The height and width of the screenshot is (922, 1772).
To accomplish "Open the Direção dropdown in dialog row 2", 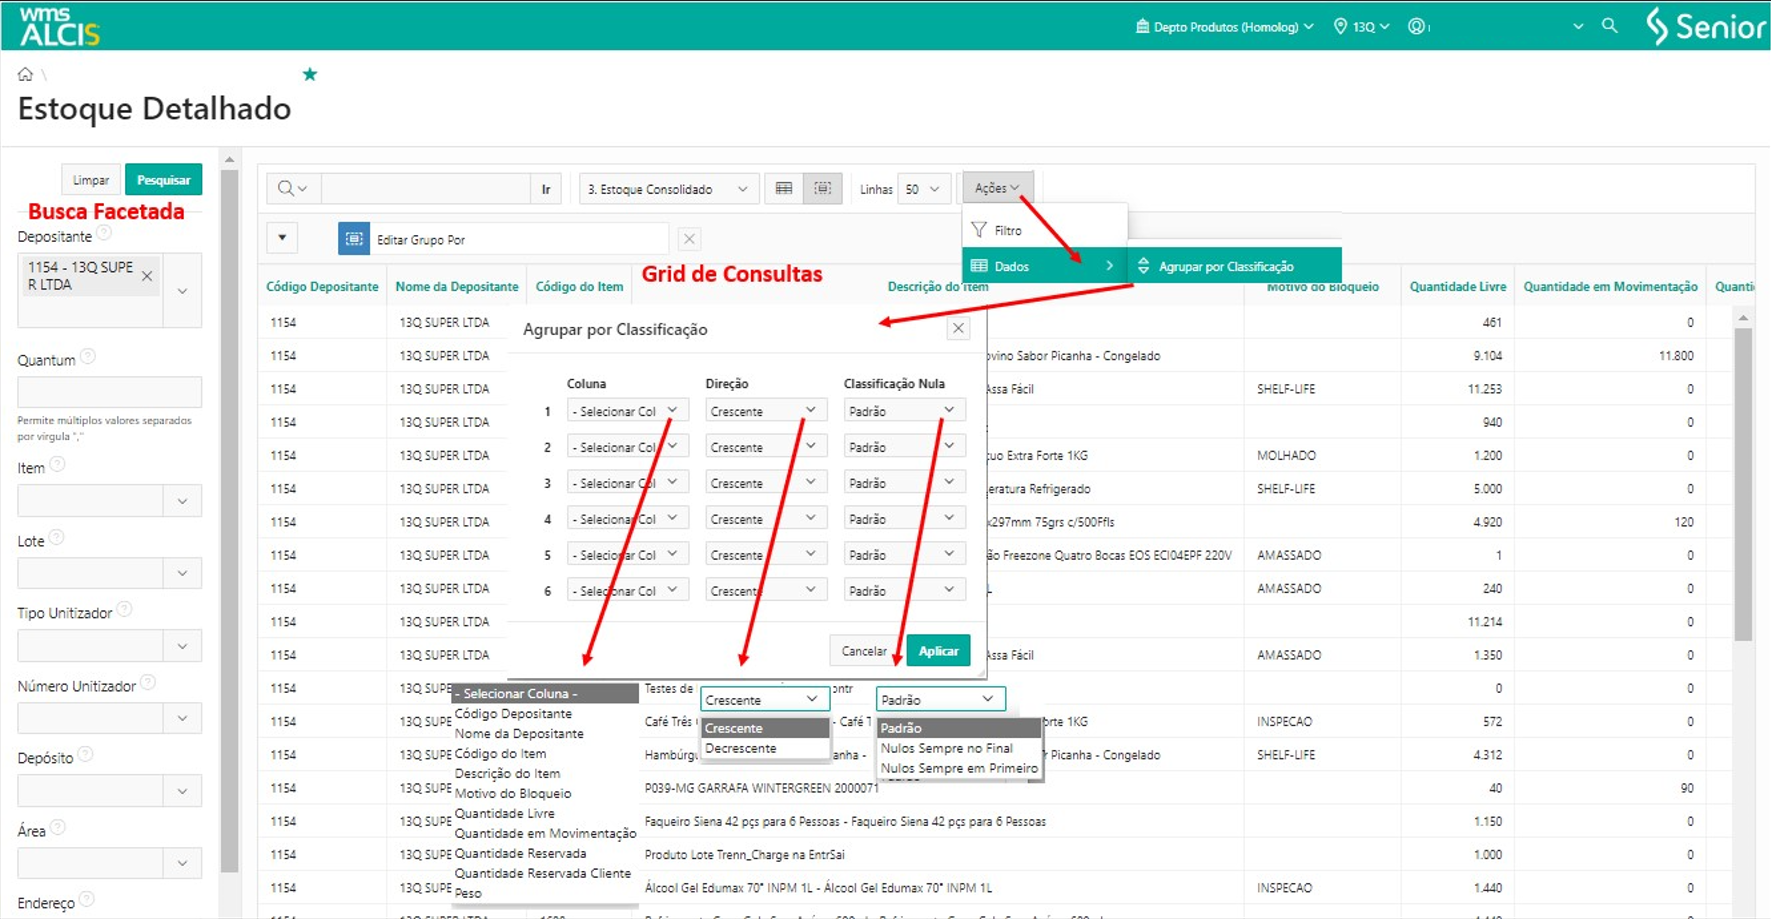I will click(766, 447).
